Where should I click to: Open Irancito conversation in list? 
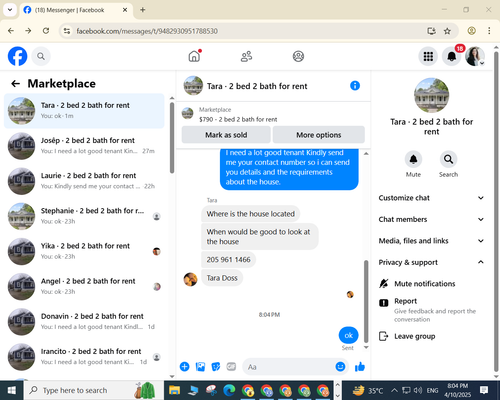(84, 357)
